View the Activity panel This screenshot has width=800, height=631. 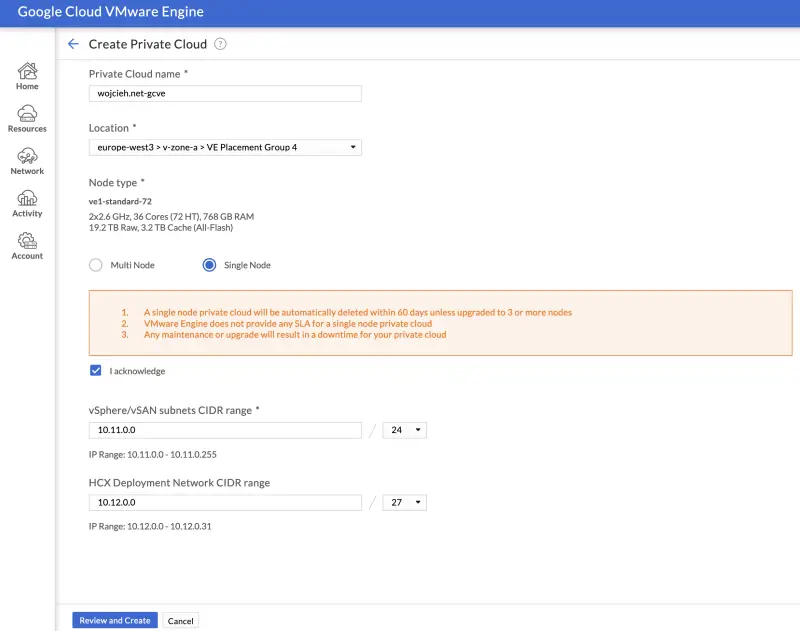27,203
